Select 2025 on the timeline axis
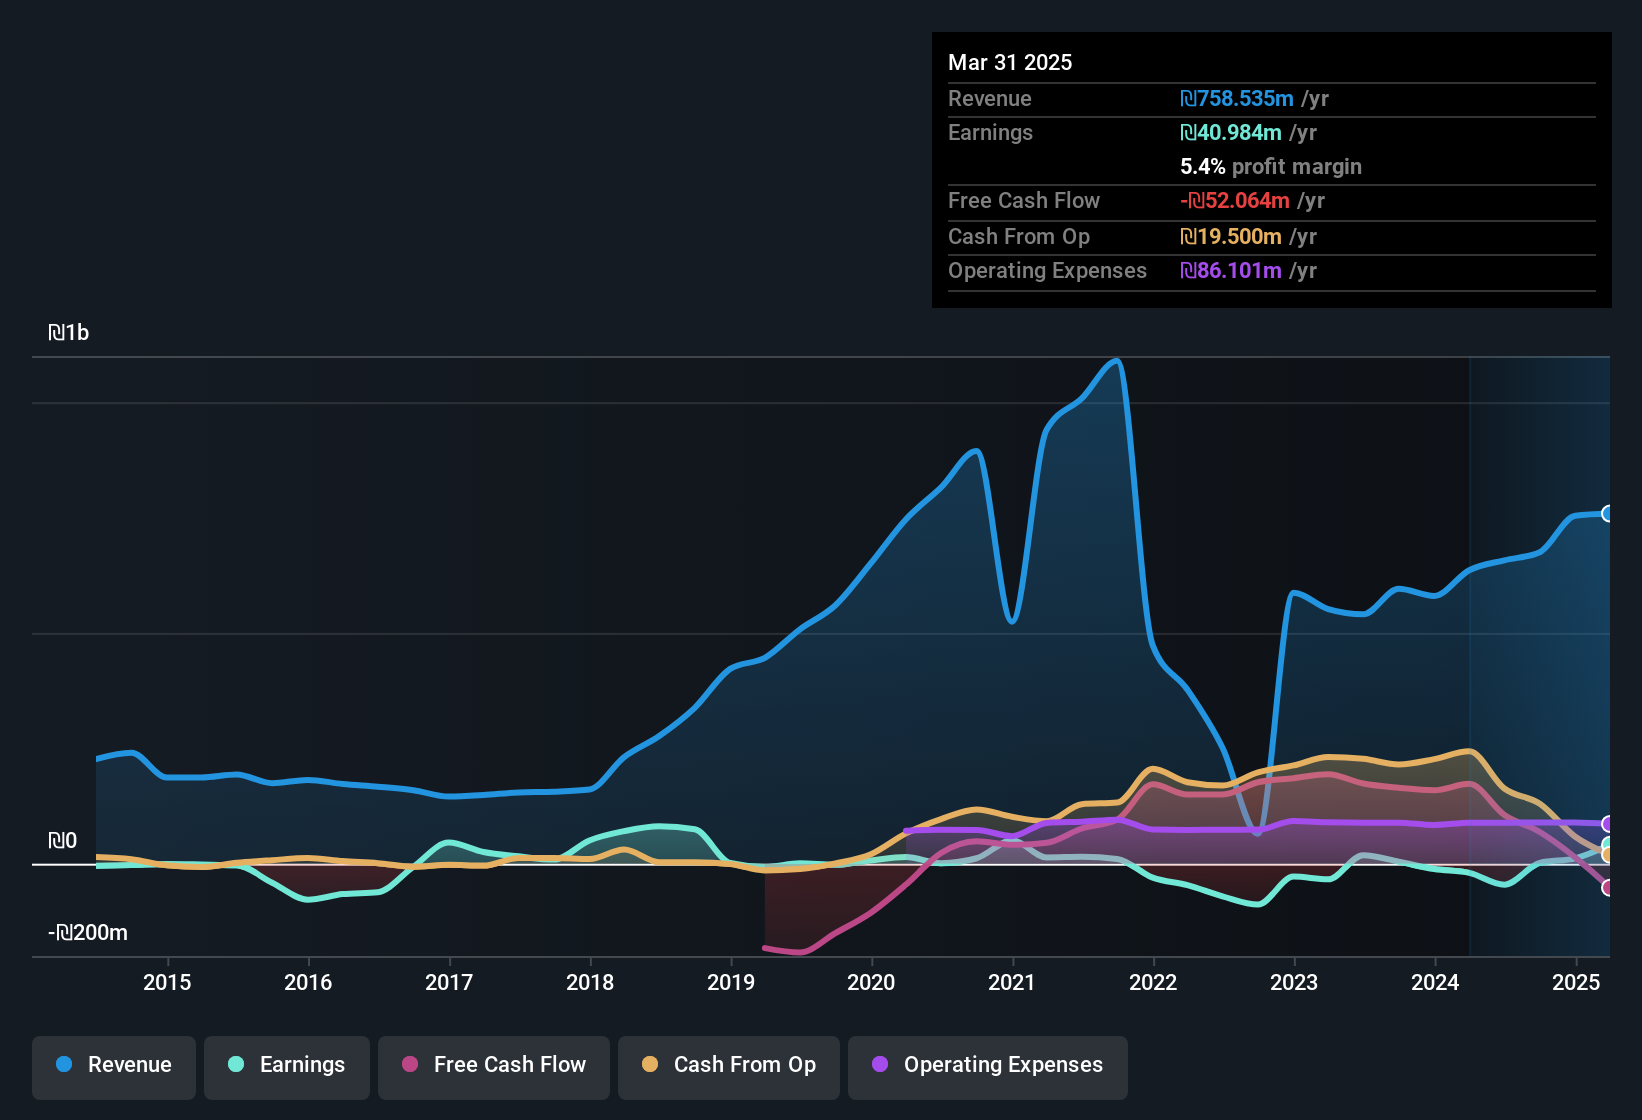1642x1120 pixels. (x=1578, y=982)
